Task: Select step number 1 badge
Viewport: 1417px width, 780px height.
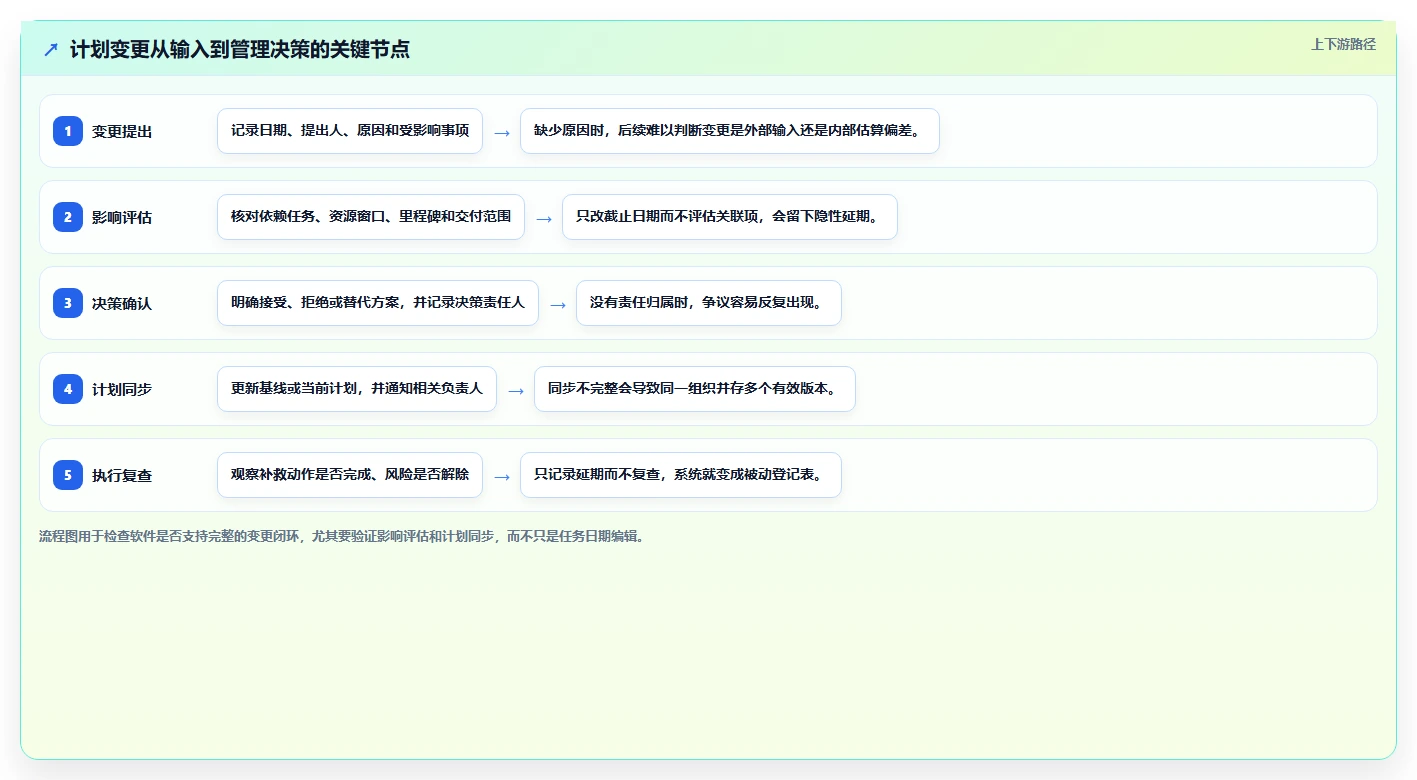Action: click(68, 131)
